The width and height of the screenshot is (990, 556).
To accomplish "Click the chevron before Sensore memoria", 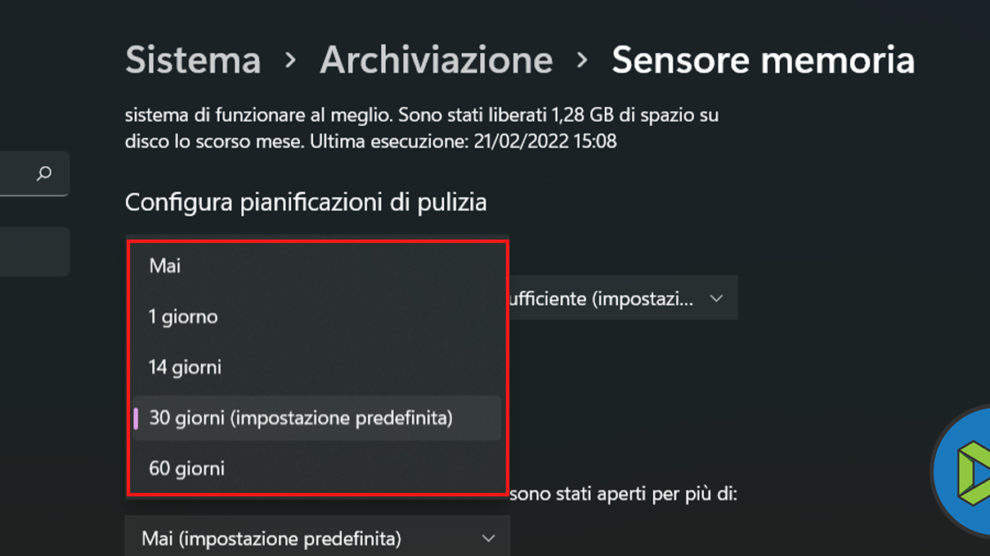I will coord(582,60).
